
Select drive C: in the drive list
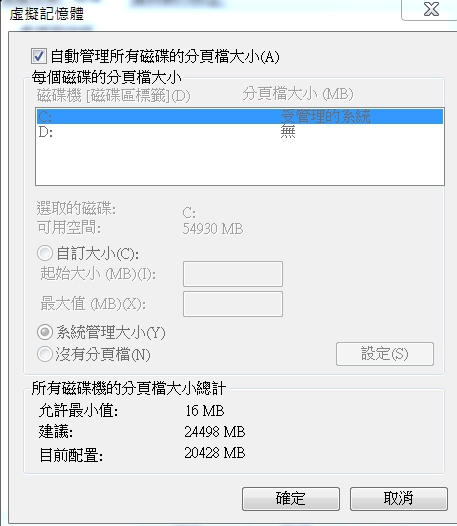pyautogui.click(x=240, y=116)
